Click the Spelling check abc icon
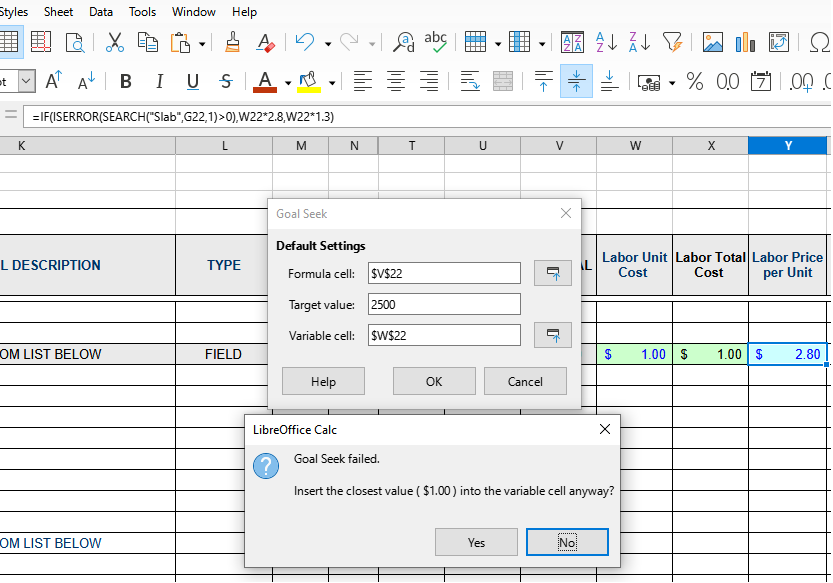 tap(436, 43)
